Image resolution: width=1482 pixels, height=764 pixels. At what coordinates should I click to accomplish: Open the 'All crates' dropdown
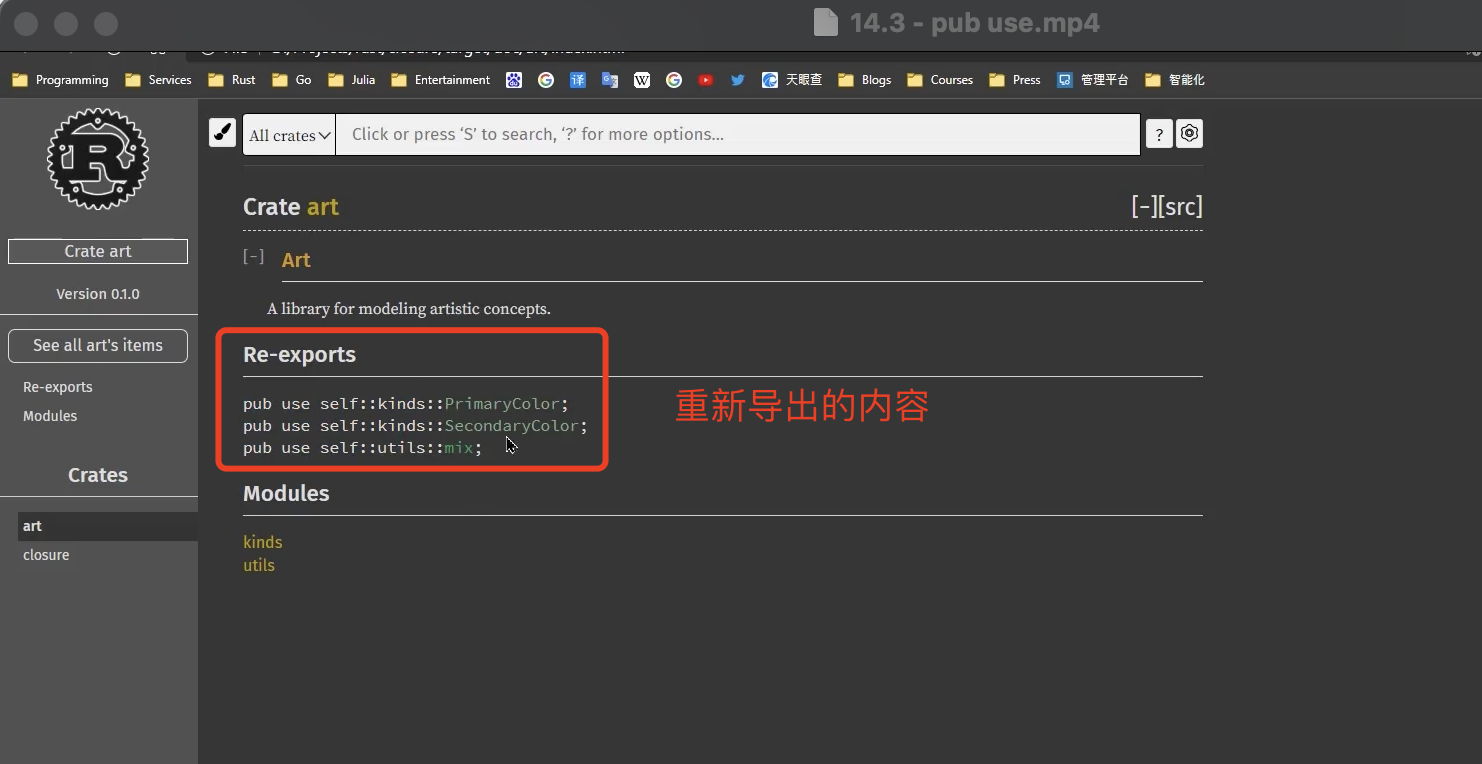tap(289, 135)
